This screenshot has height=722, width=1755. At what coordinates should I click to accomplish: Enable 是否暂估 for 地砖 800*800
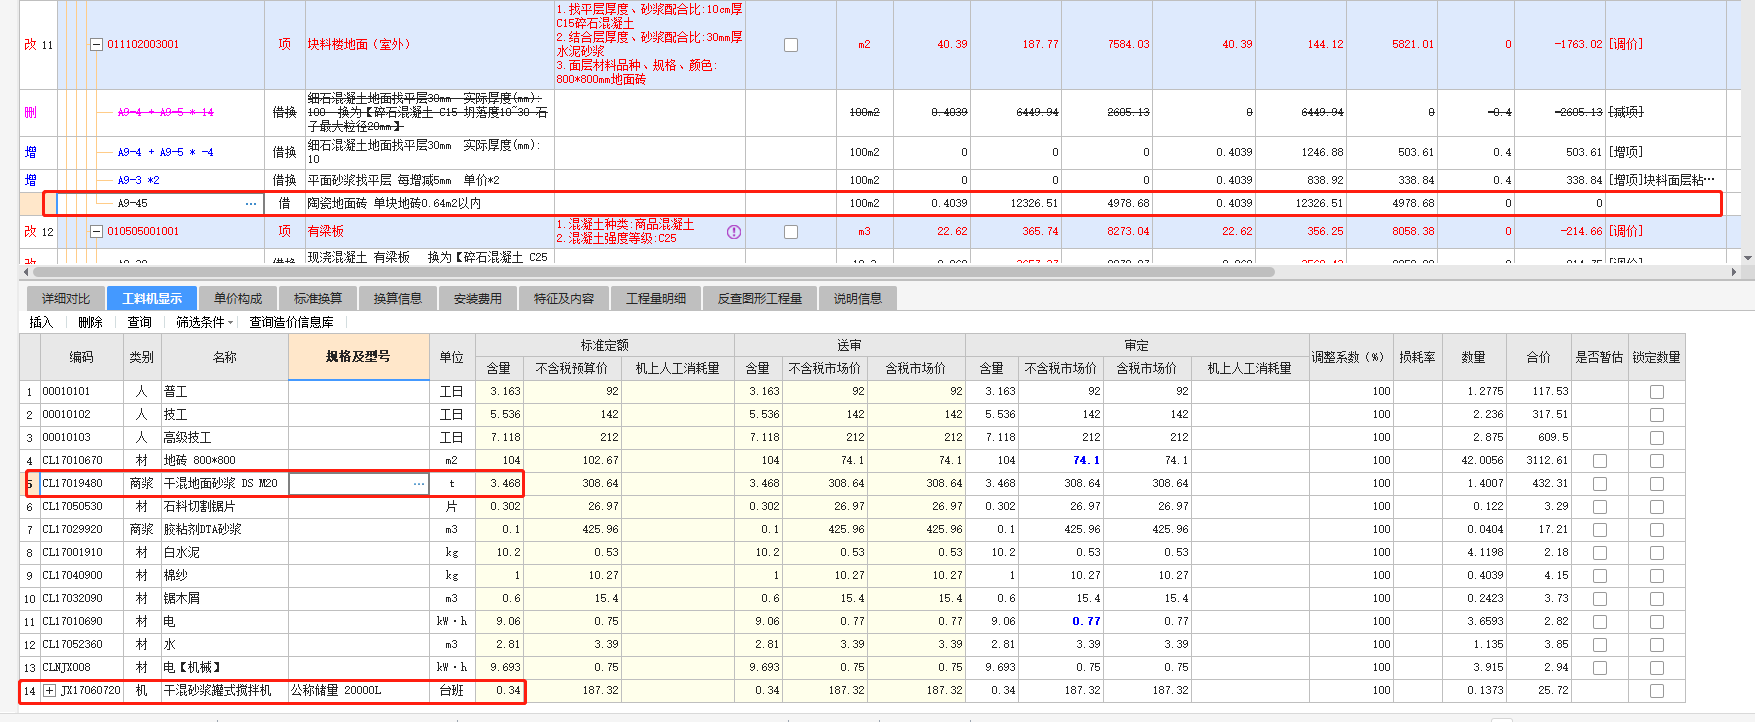[x=1600, y=461]
